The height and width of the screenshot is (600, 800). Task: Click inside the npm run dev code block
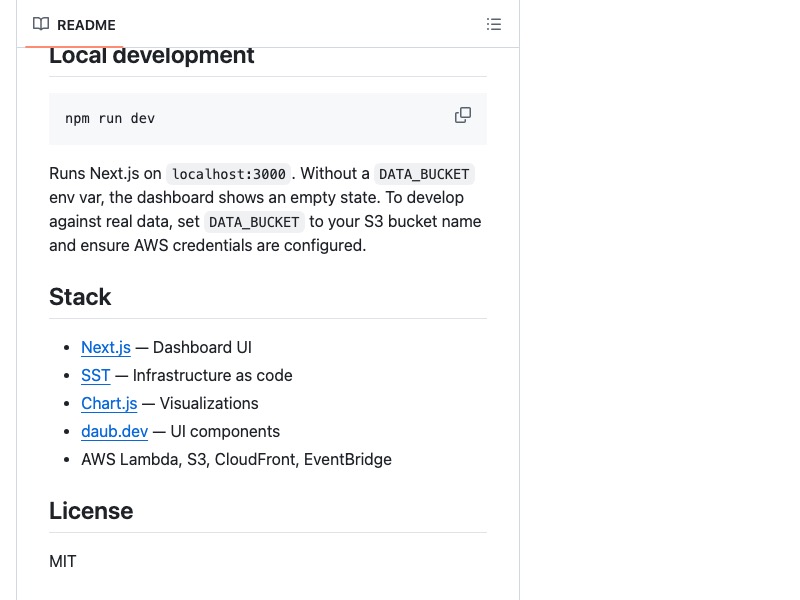click(x=110, y=118)
